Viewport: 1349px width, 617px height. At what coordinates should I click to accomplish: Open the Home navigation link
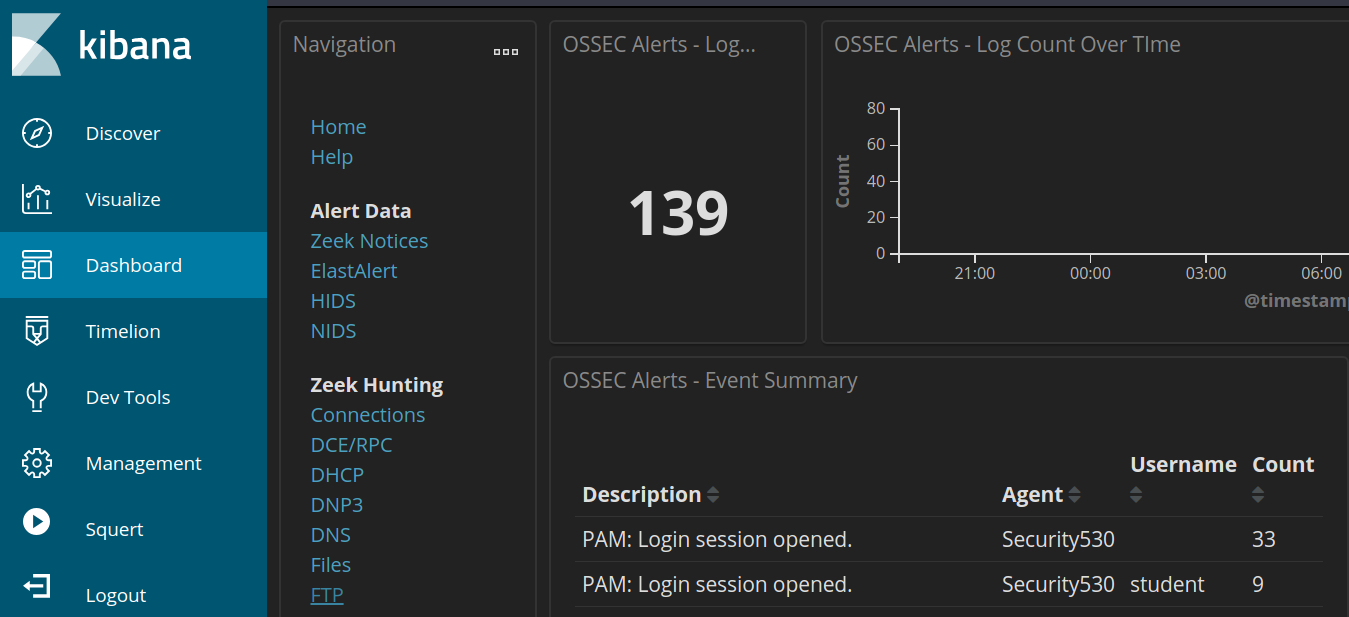click(338, 126)
